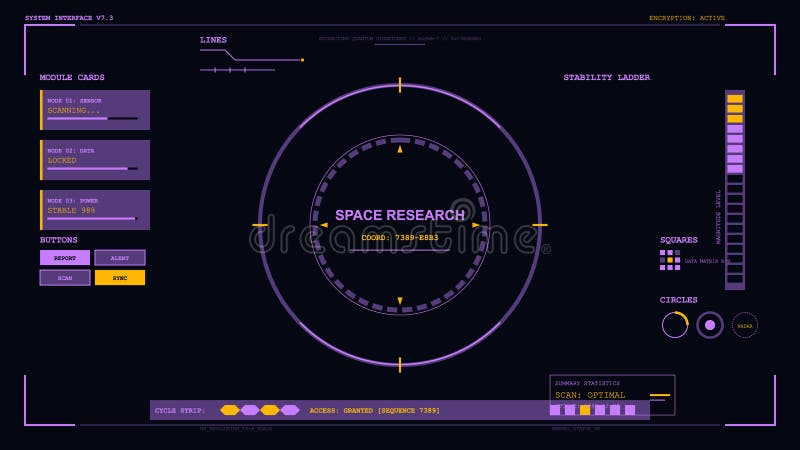Select the last purple hexagon in Cycle Strip
The height and width of the screenshot is (450, 800).
point(290,410)
